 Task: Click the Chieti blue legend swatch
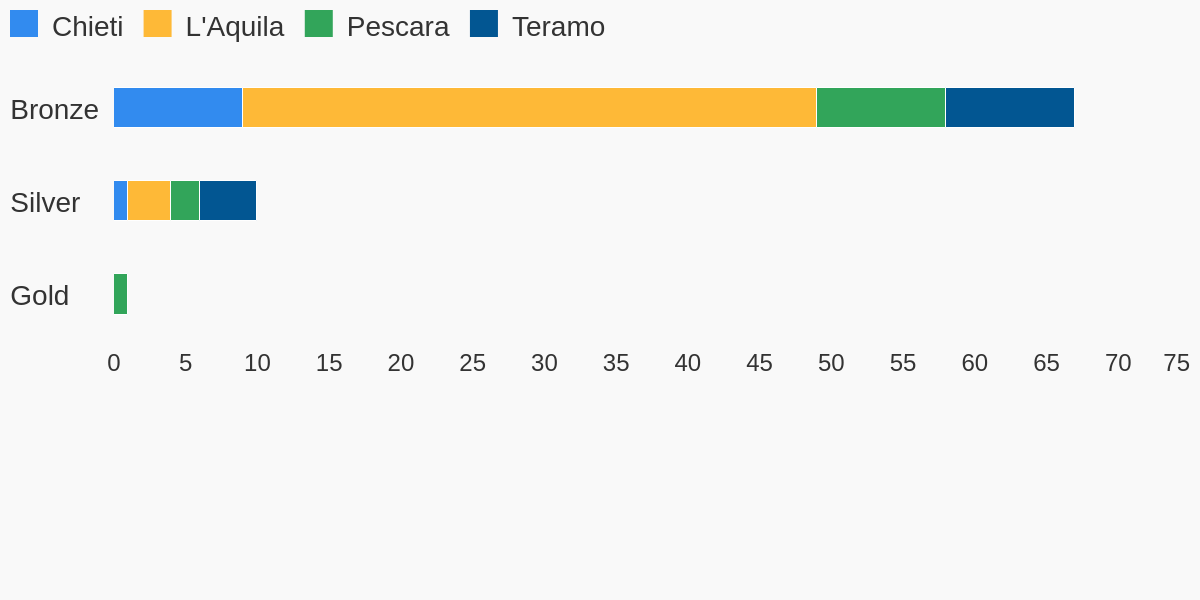pos(24,24)
